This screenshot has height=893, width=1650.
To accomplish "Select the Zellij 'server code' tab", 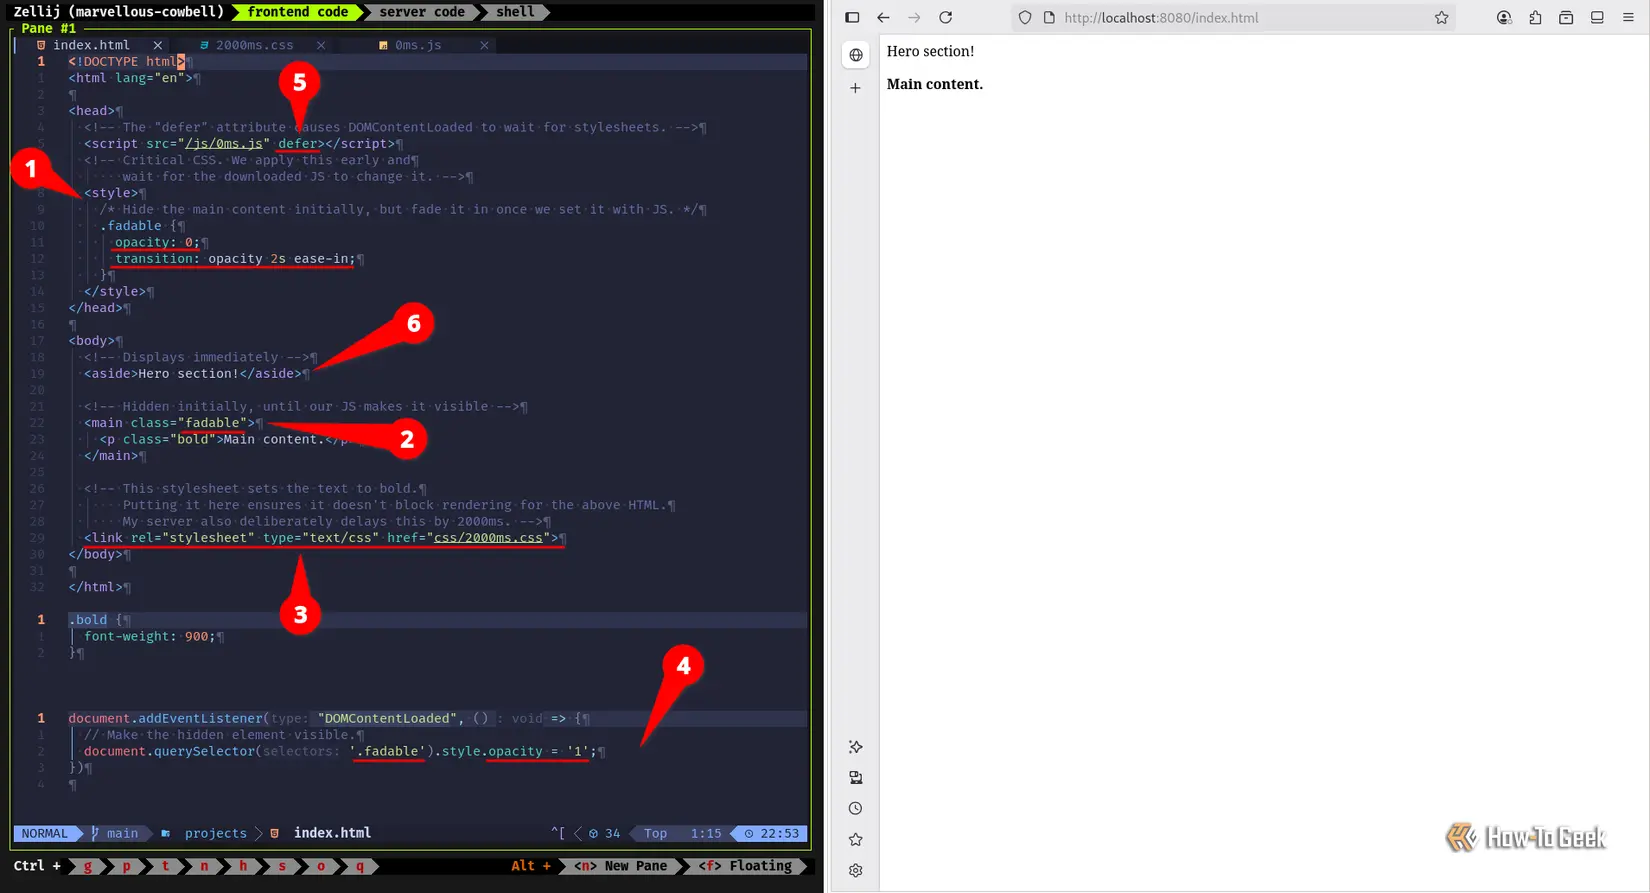I will [x=422, y=12].
